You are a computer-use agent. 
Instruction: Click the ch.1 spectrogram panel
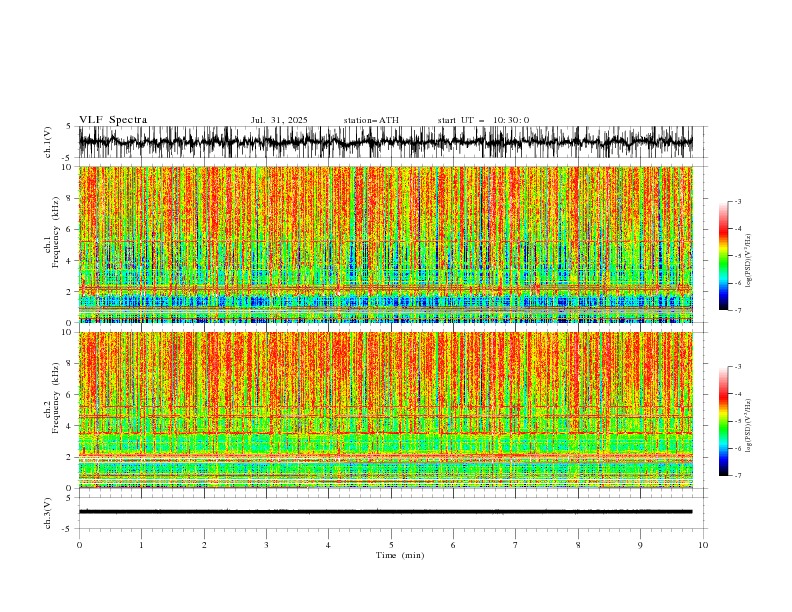click(386, 244)
